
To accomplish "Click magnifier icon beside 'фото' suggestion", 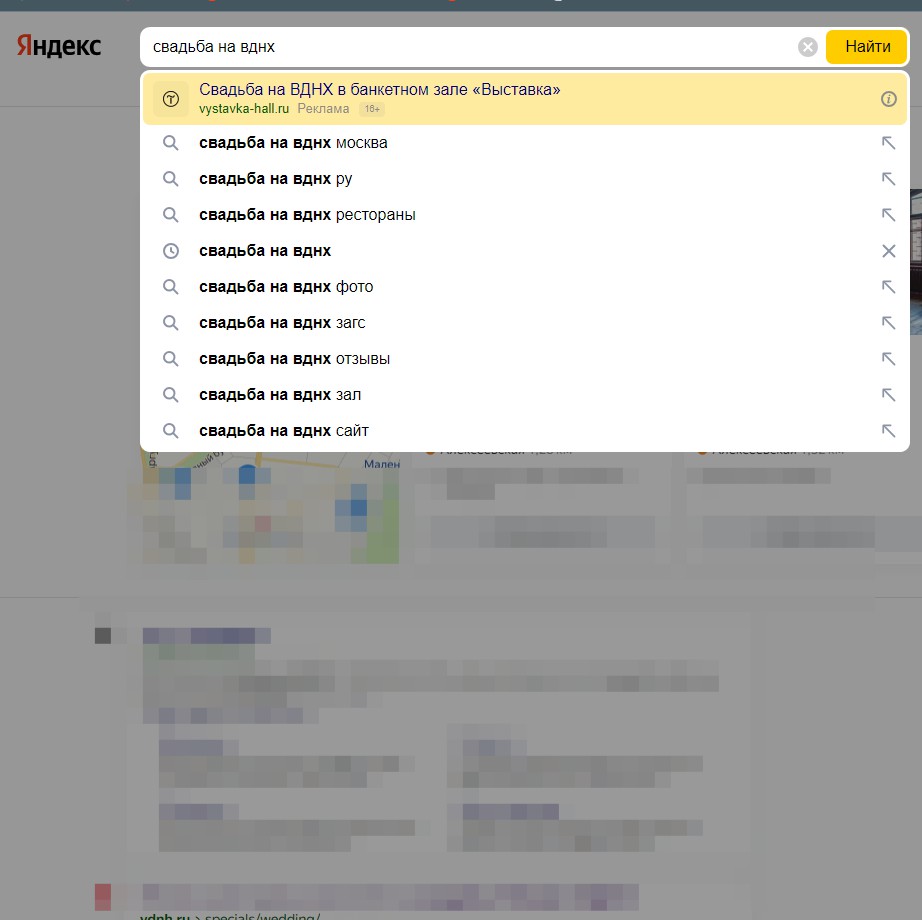I will 171,287.
